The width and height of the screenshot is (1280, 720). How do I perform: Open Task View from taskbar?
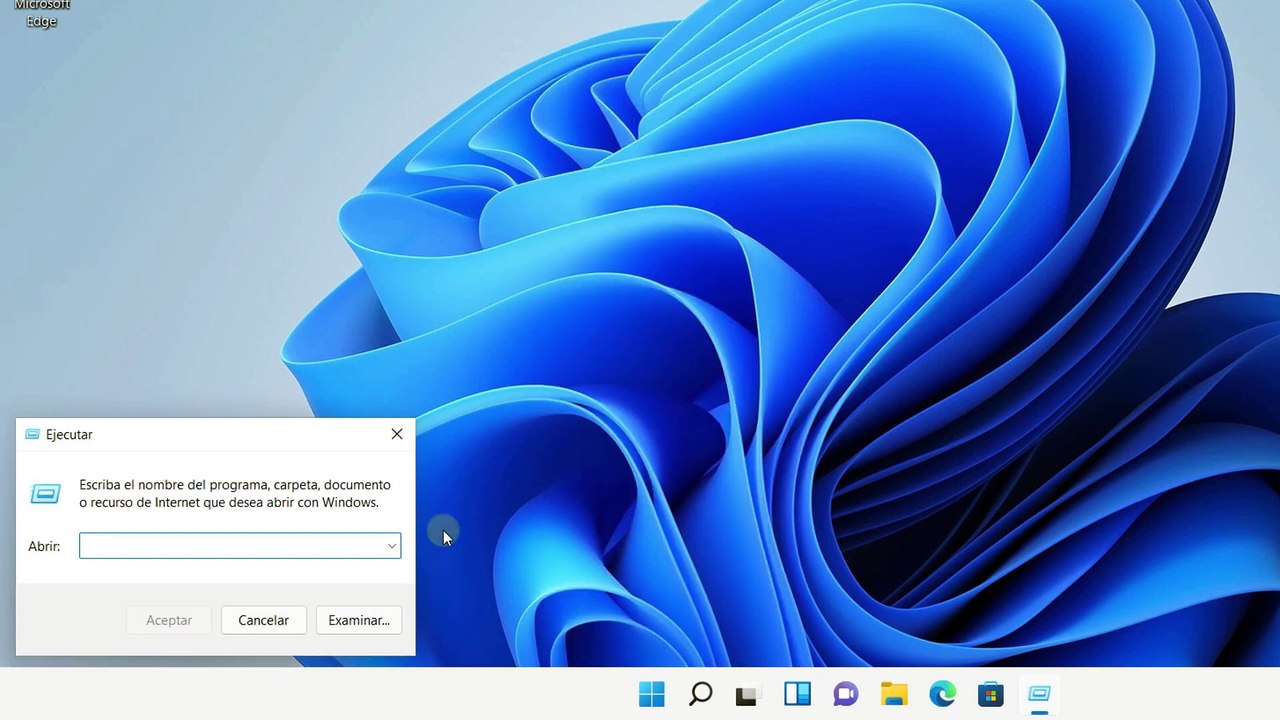pyautogui.click(x=748, y=694)
